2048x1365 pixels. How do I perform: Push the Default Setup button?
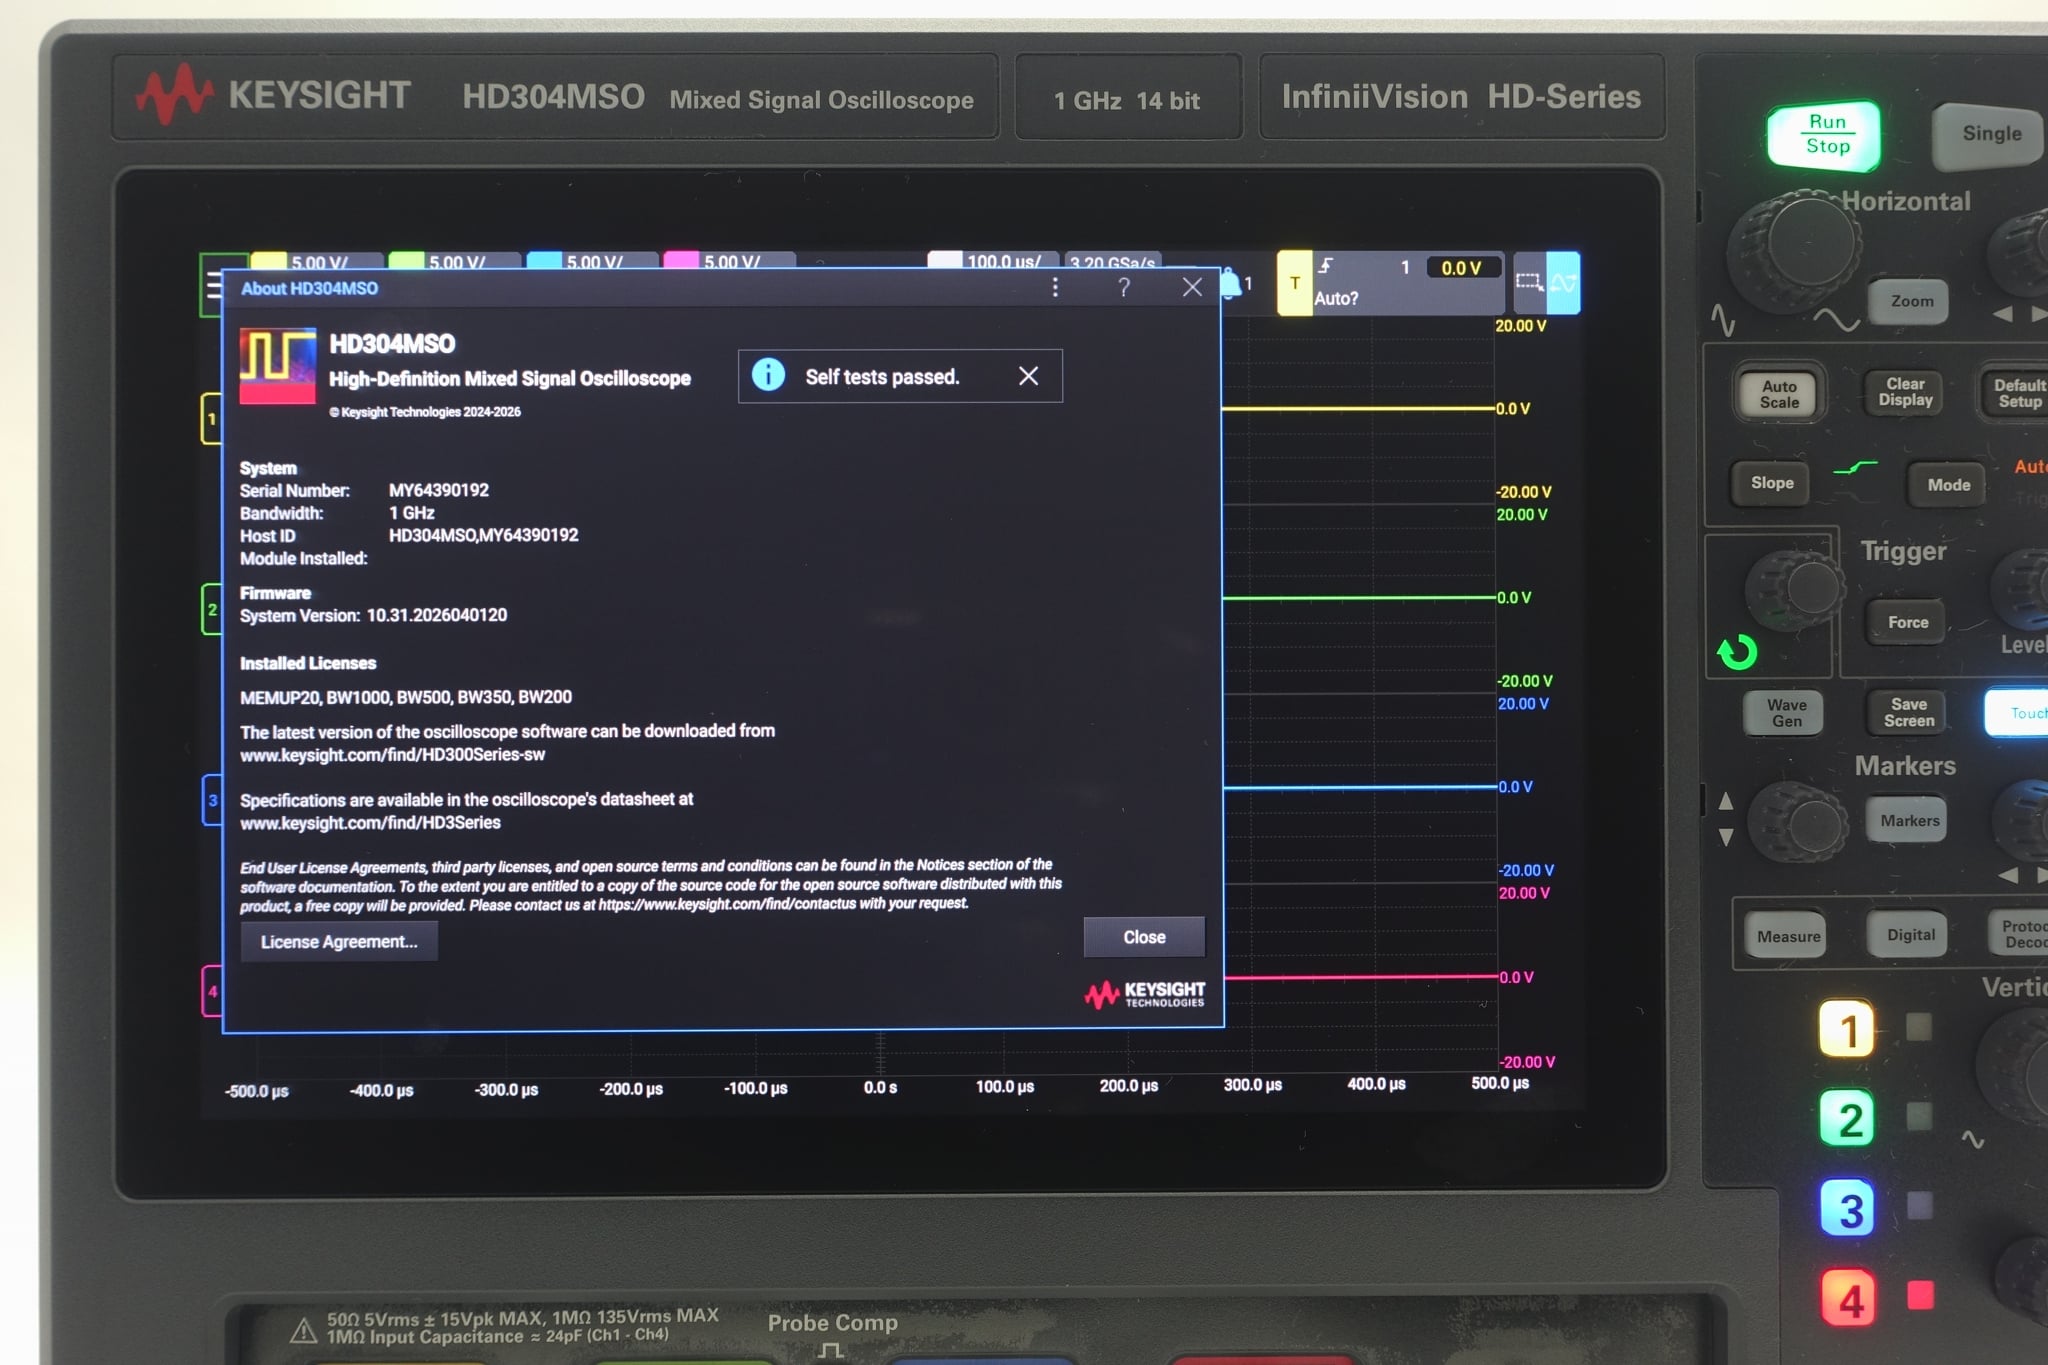click(2016, 393)
